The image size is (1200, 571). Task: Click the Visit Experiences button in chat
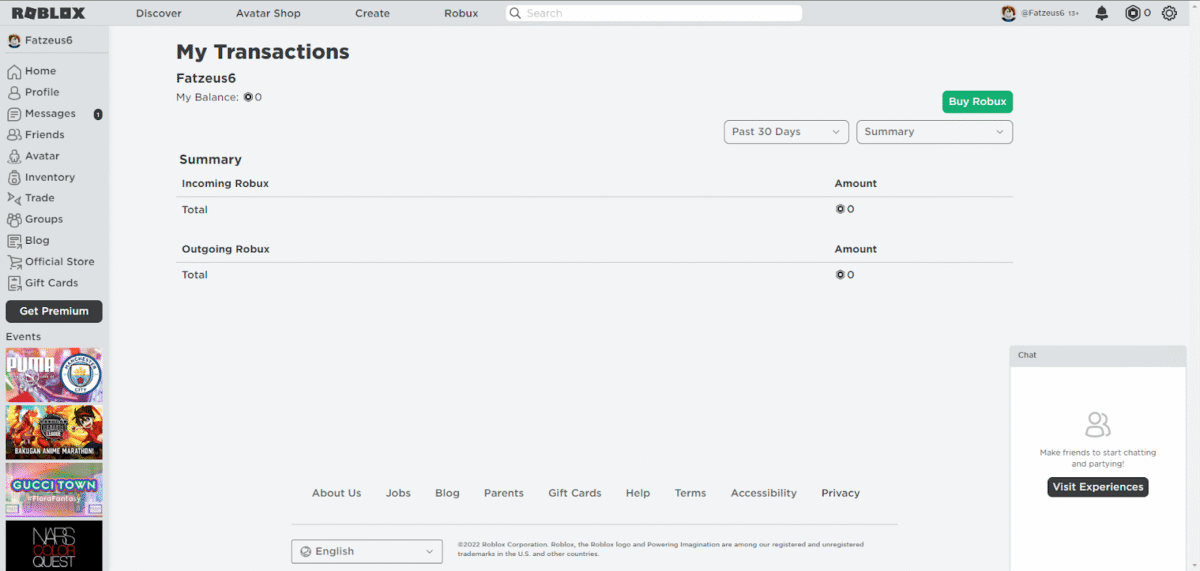(1097, 487)
